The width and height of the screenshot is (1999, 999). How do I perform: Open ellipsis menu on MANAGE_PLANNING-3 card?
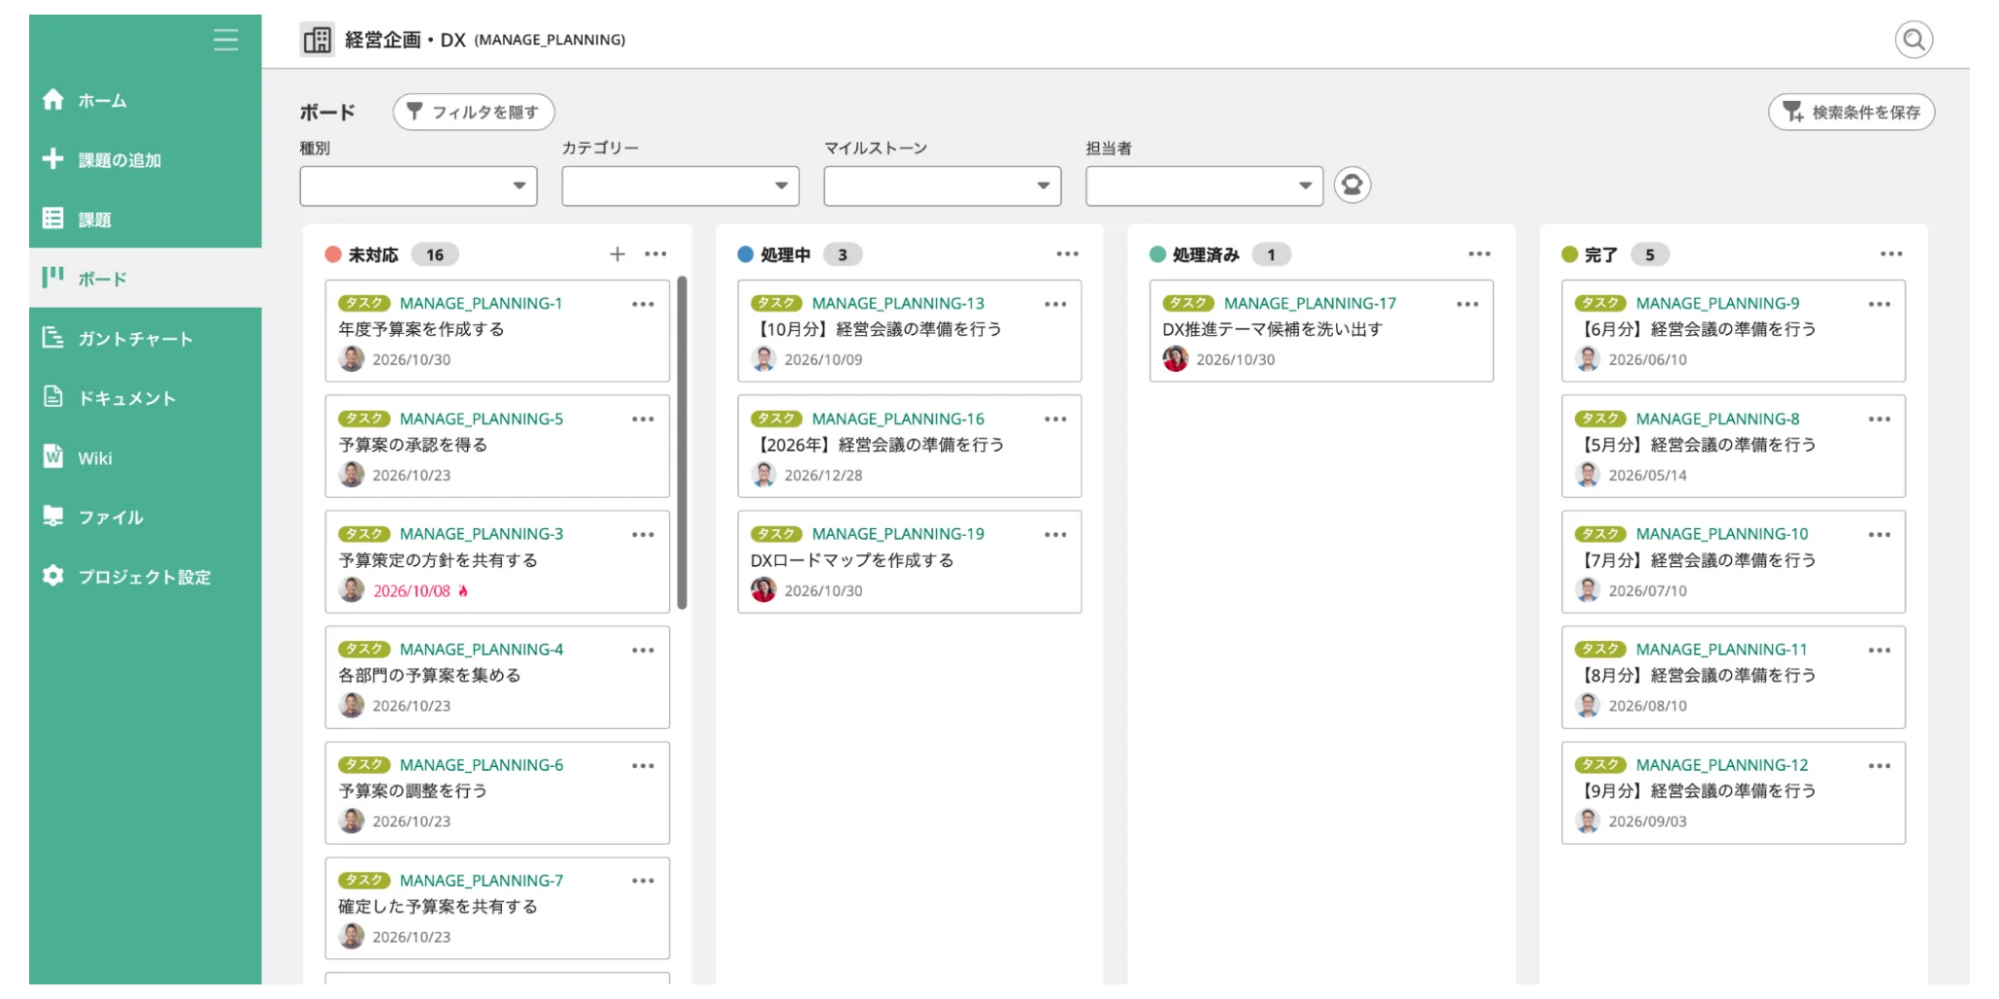tap(643, 535)
